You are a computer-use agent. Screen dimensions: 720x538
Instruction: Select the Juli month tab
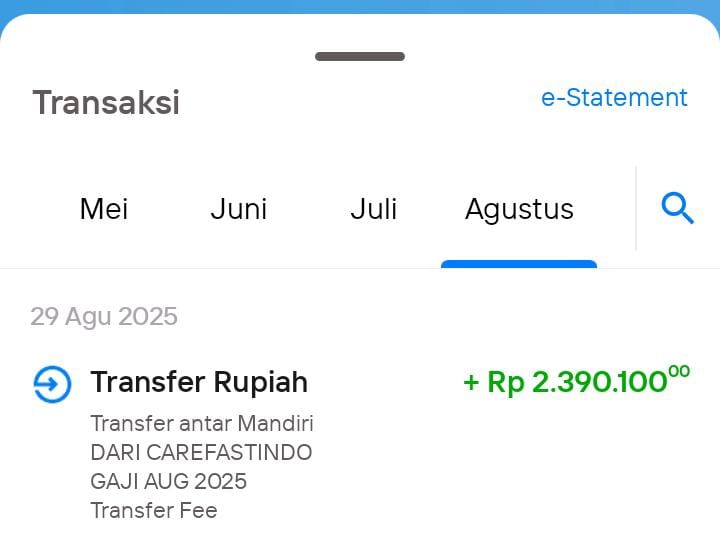[x=373, y=209]
